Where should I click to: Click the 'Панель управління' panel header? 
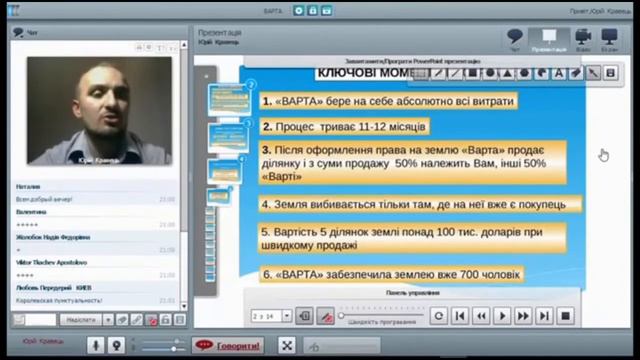pos(412,293)
